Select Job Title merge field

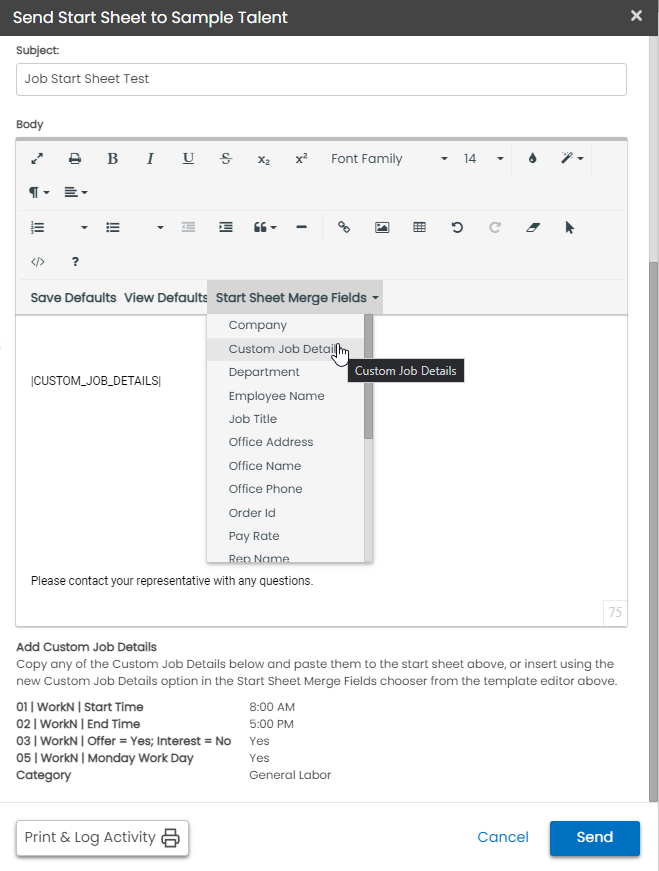click(286, 419)
